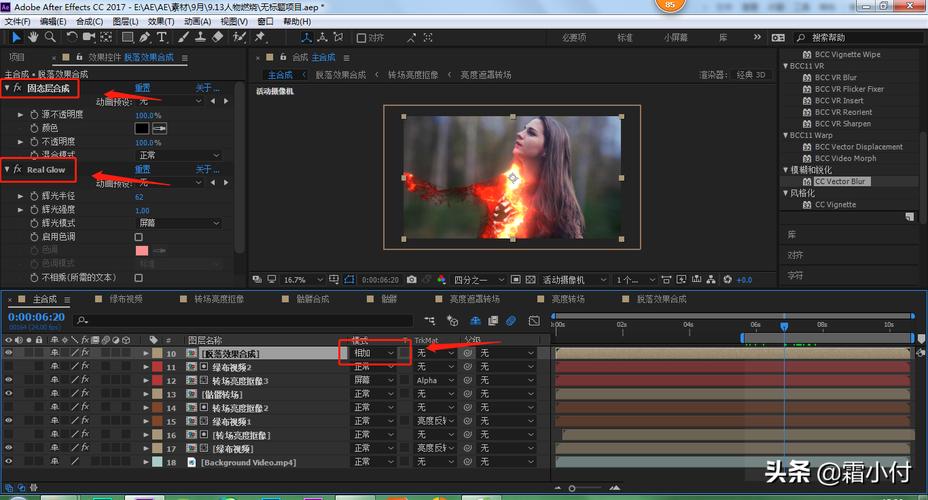
Task: Open the 窗口 menu
Action: point(265,21)
